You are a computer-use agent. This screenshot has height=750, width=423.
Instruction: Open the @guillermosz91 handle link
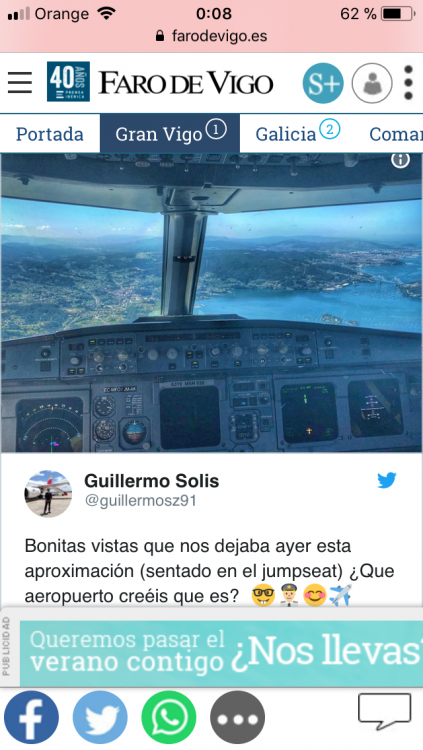141,501
